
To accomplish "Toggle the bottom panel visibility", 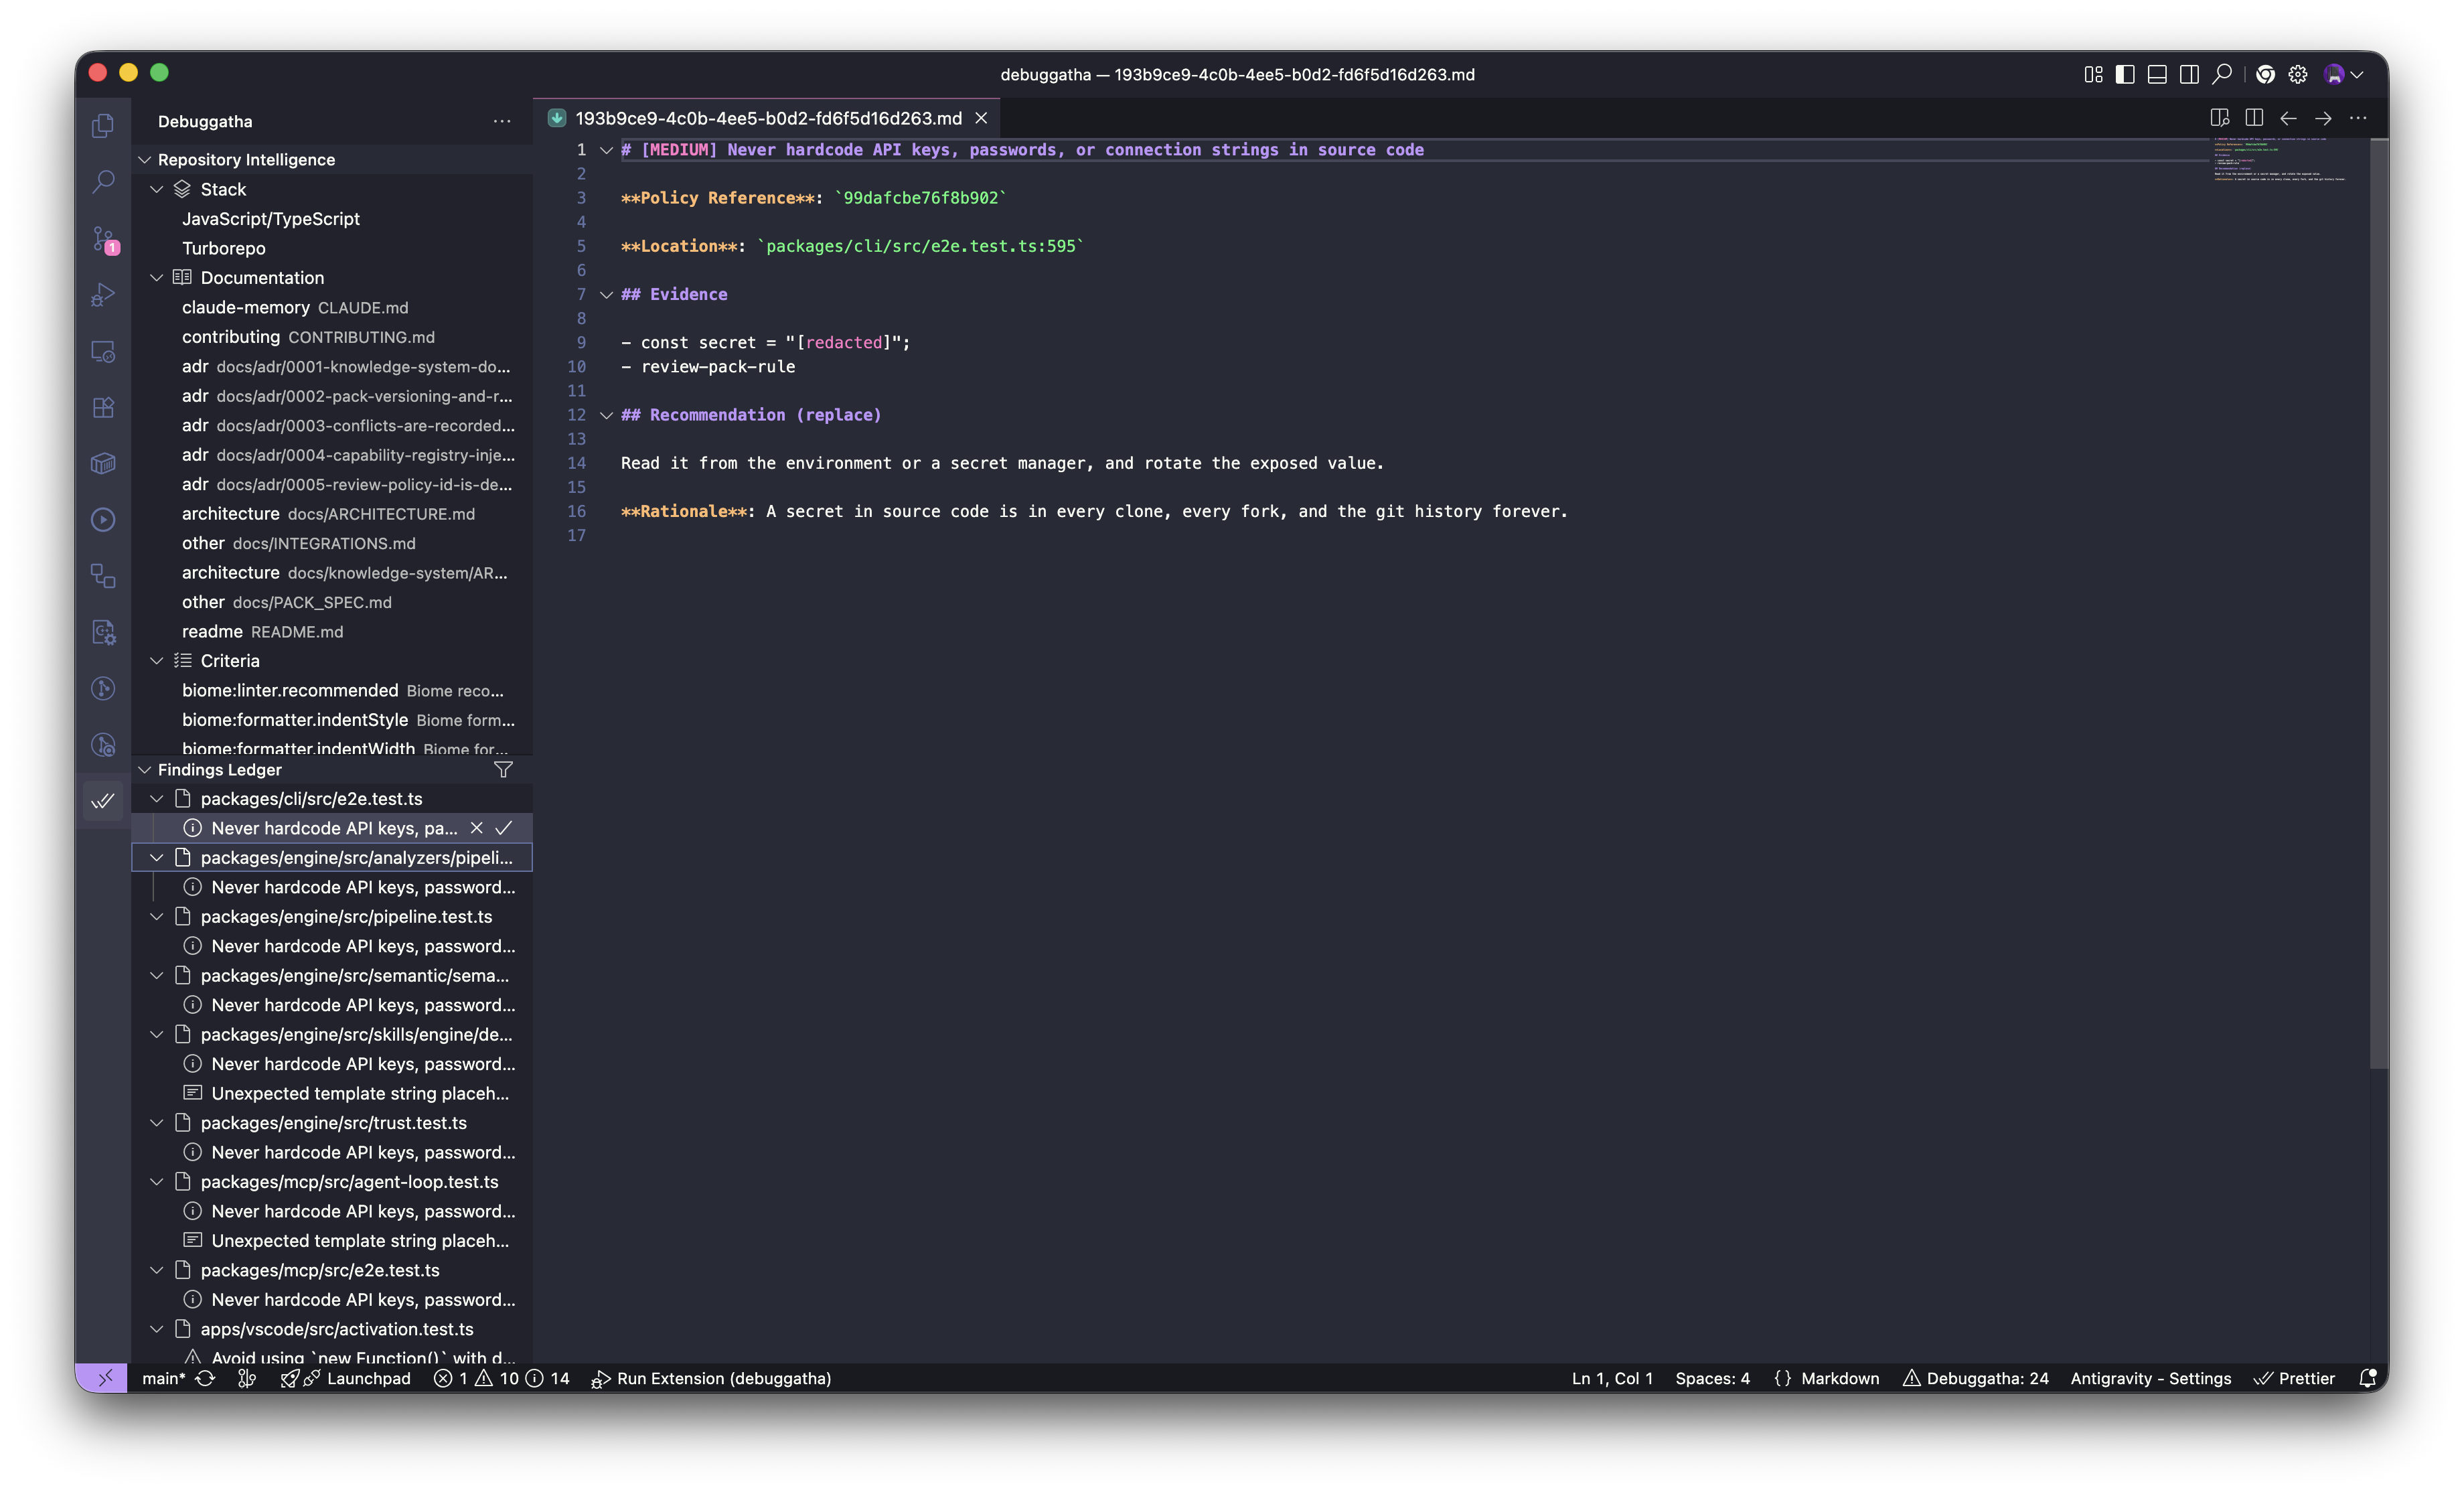I will click(x=2157, y=74).
